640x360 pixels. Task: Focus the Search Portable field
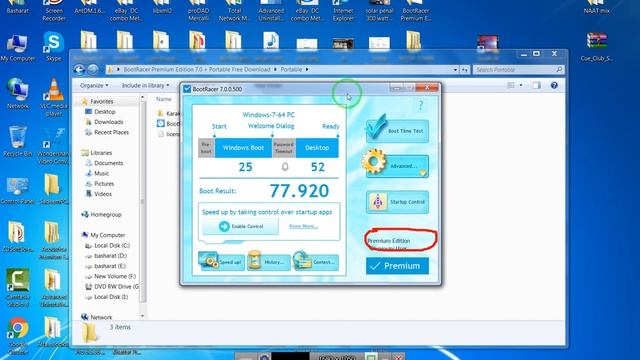pyautogui.click(x=518, y=70)
